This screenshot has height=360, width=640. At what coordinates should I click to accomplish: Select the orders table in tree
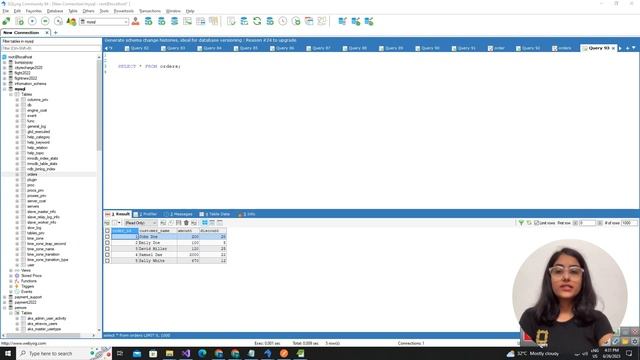point(32,174)
